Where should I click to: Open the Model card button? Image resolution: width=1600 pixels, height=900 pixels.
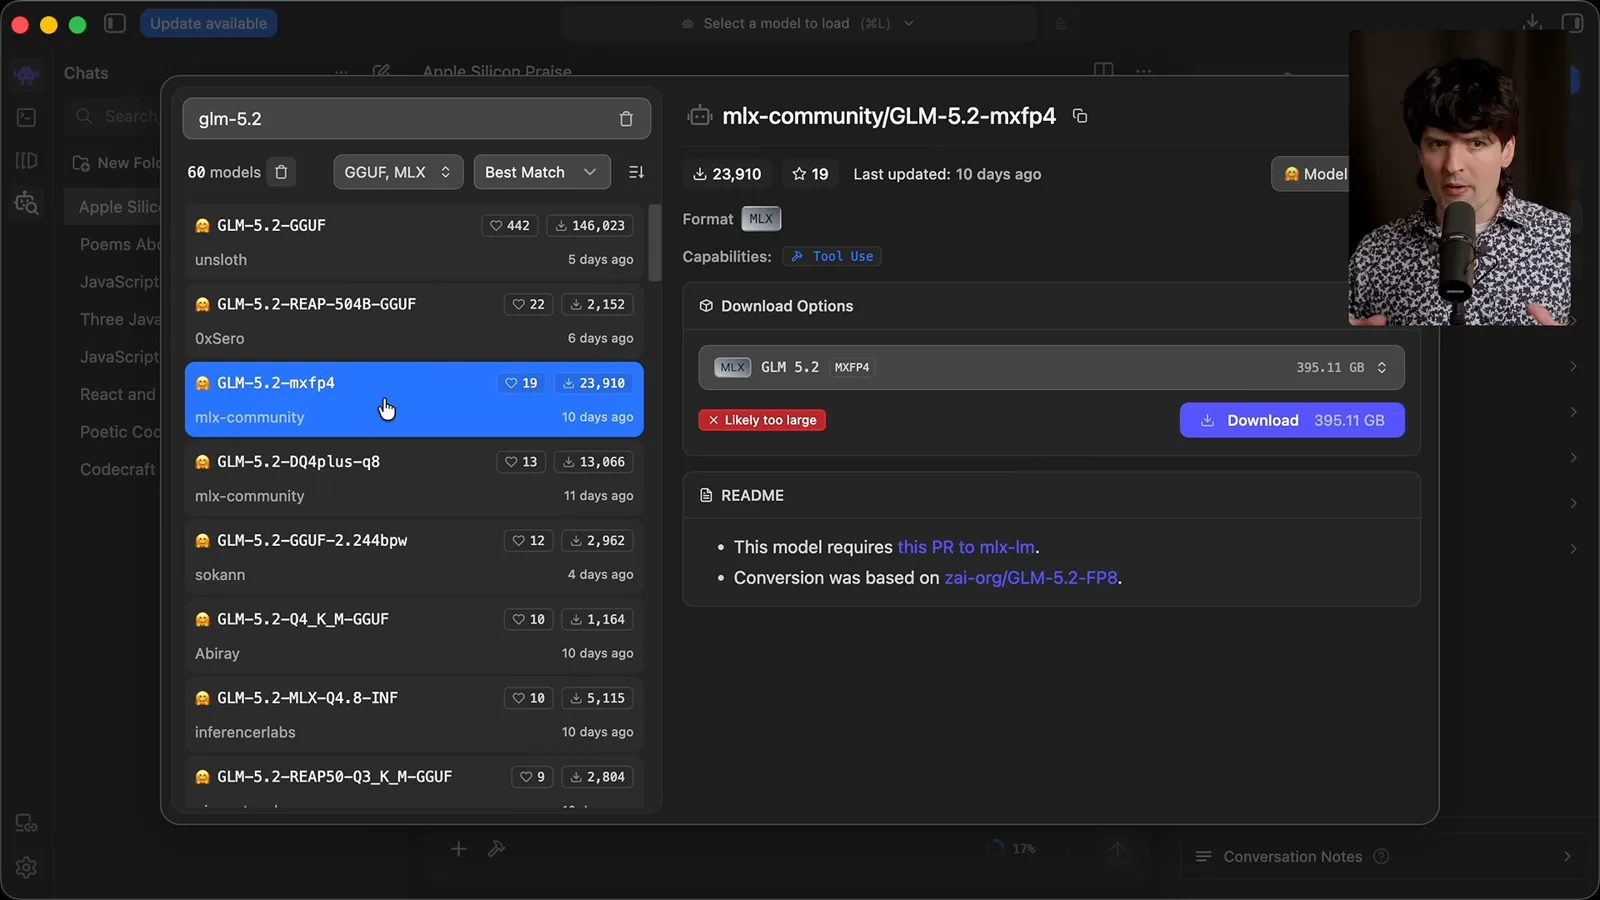pyautogui.click(x=1312, y=174)
